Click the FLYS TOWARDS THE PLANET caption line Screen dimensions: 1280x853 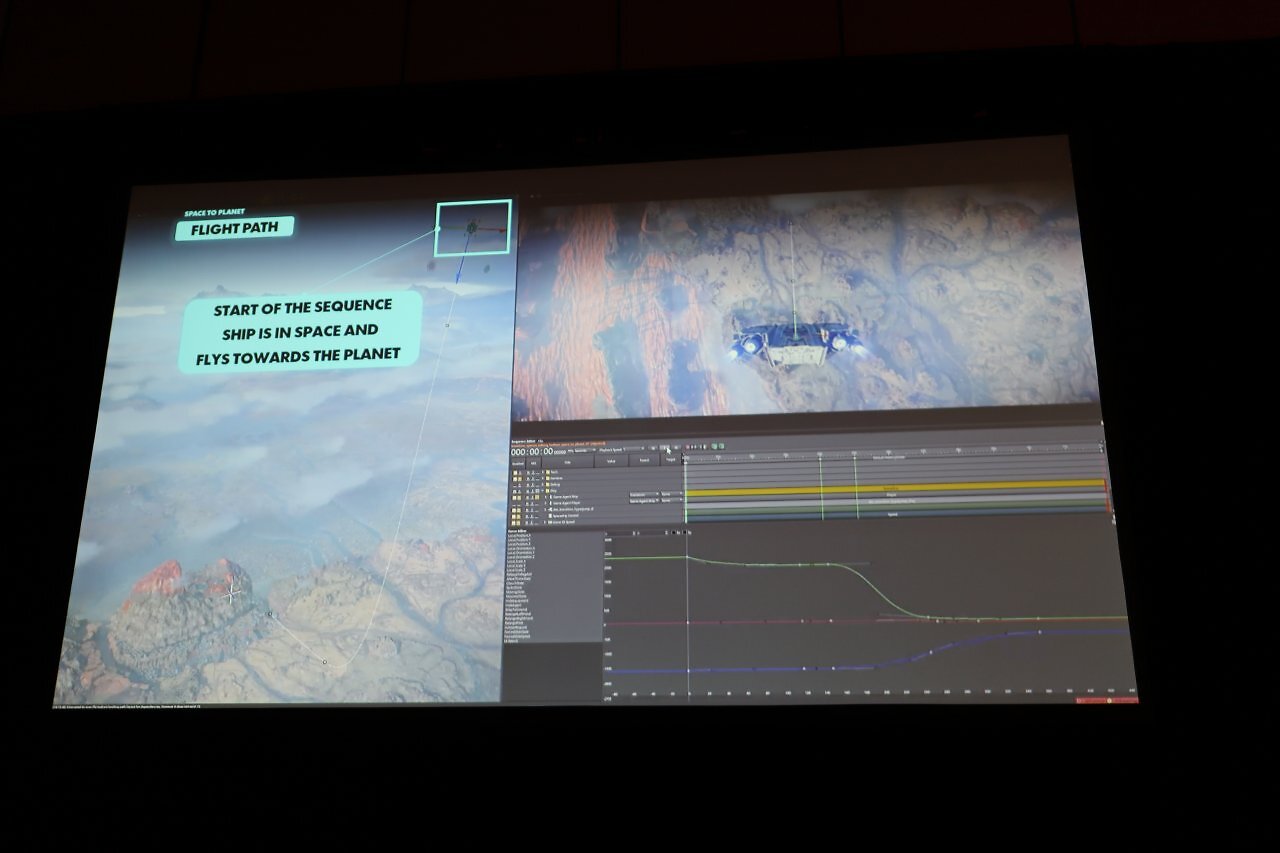point(298,354)
